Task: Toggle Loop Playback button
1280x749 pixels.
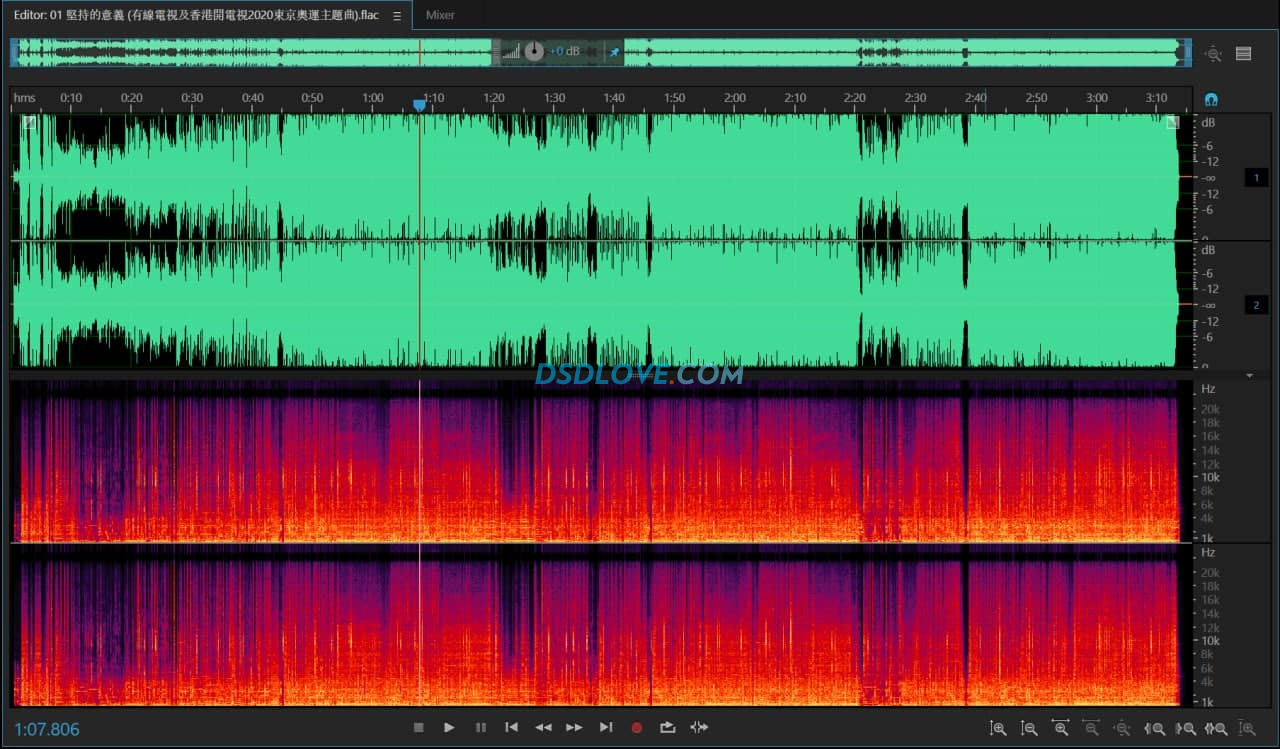Action: [667, 728]
